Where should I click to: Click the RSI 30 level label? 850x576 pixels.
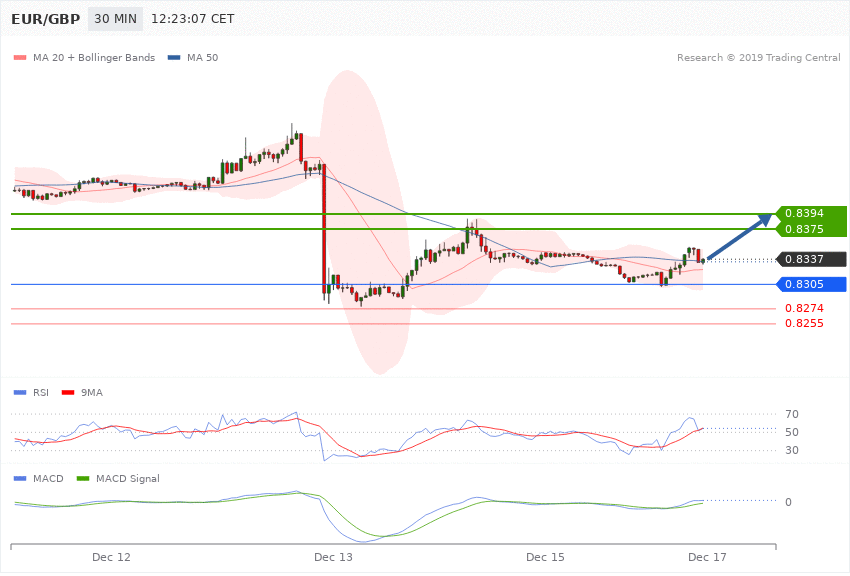coord(791,450)
